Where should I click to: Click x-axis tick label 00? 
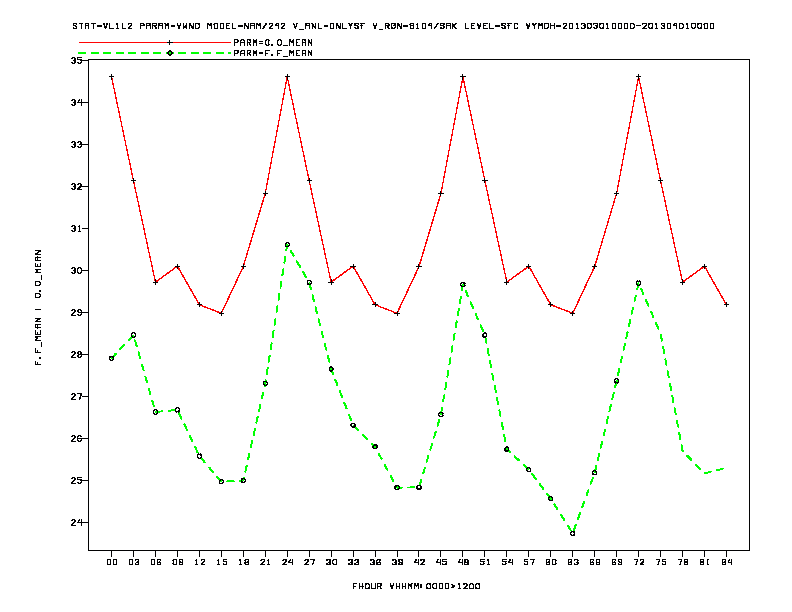coord(112,562)
